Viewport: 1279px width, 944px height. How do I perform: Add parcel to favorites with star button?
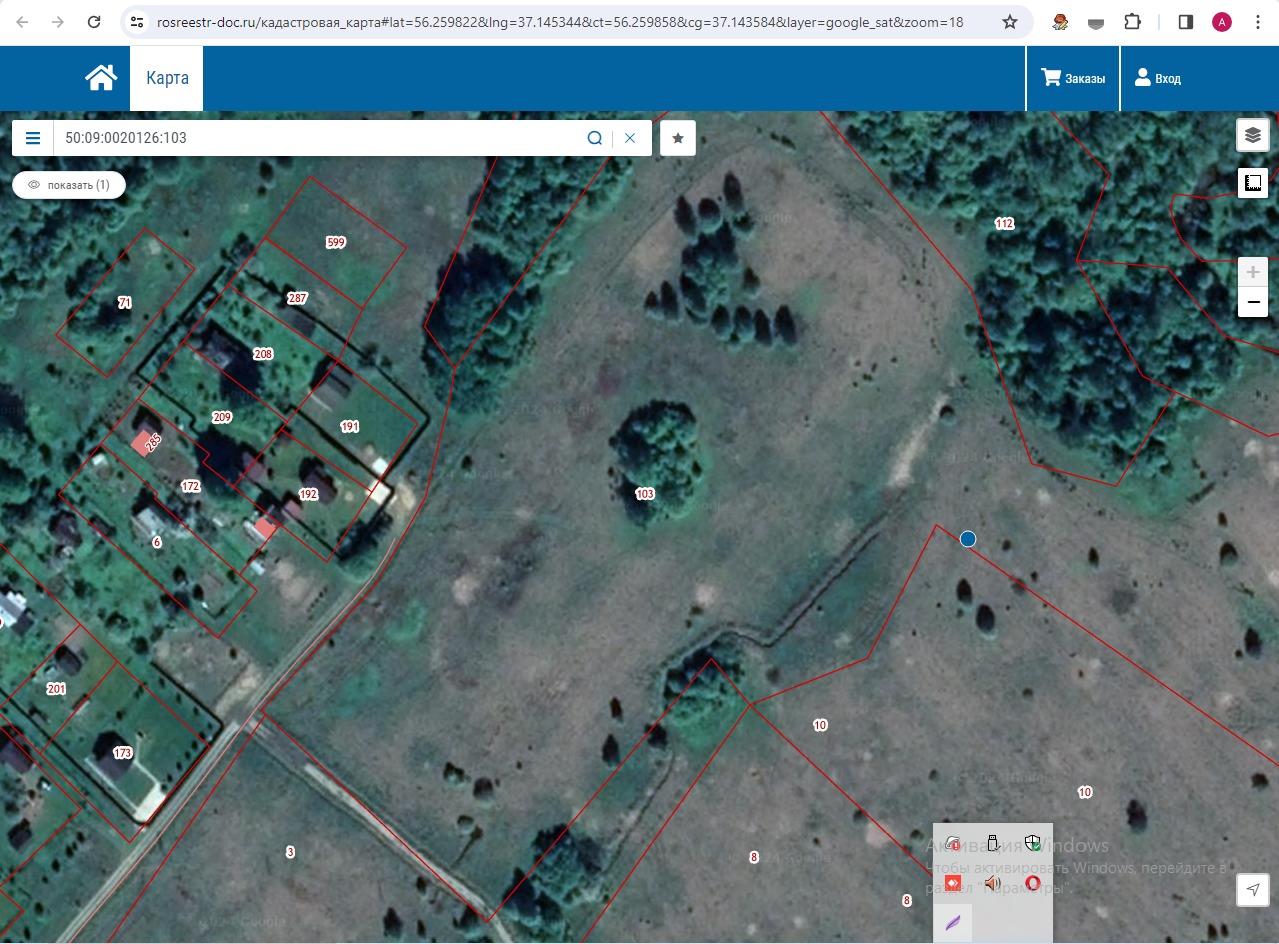[678, 138]
